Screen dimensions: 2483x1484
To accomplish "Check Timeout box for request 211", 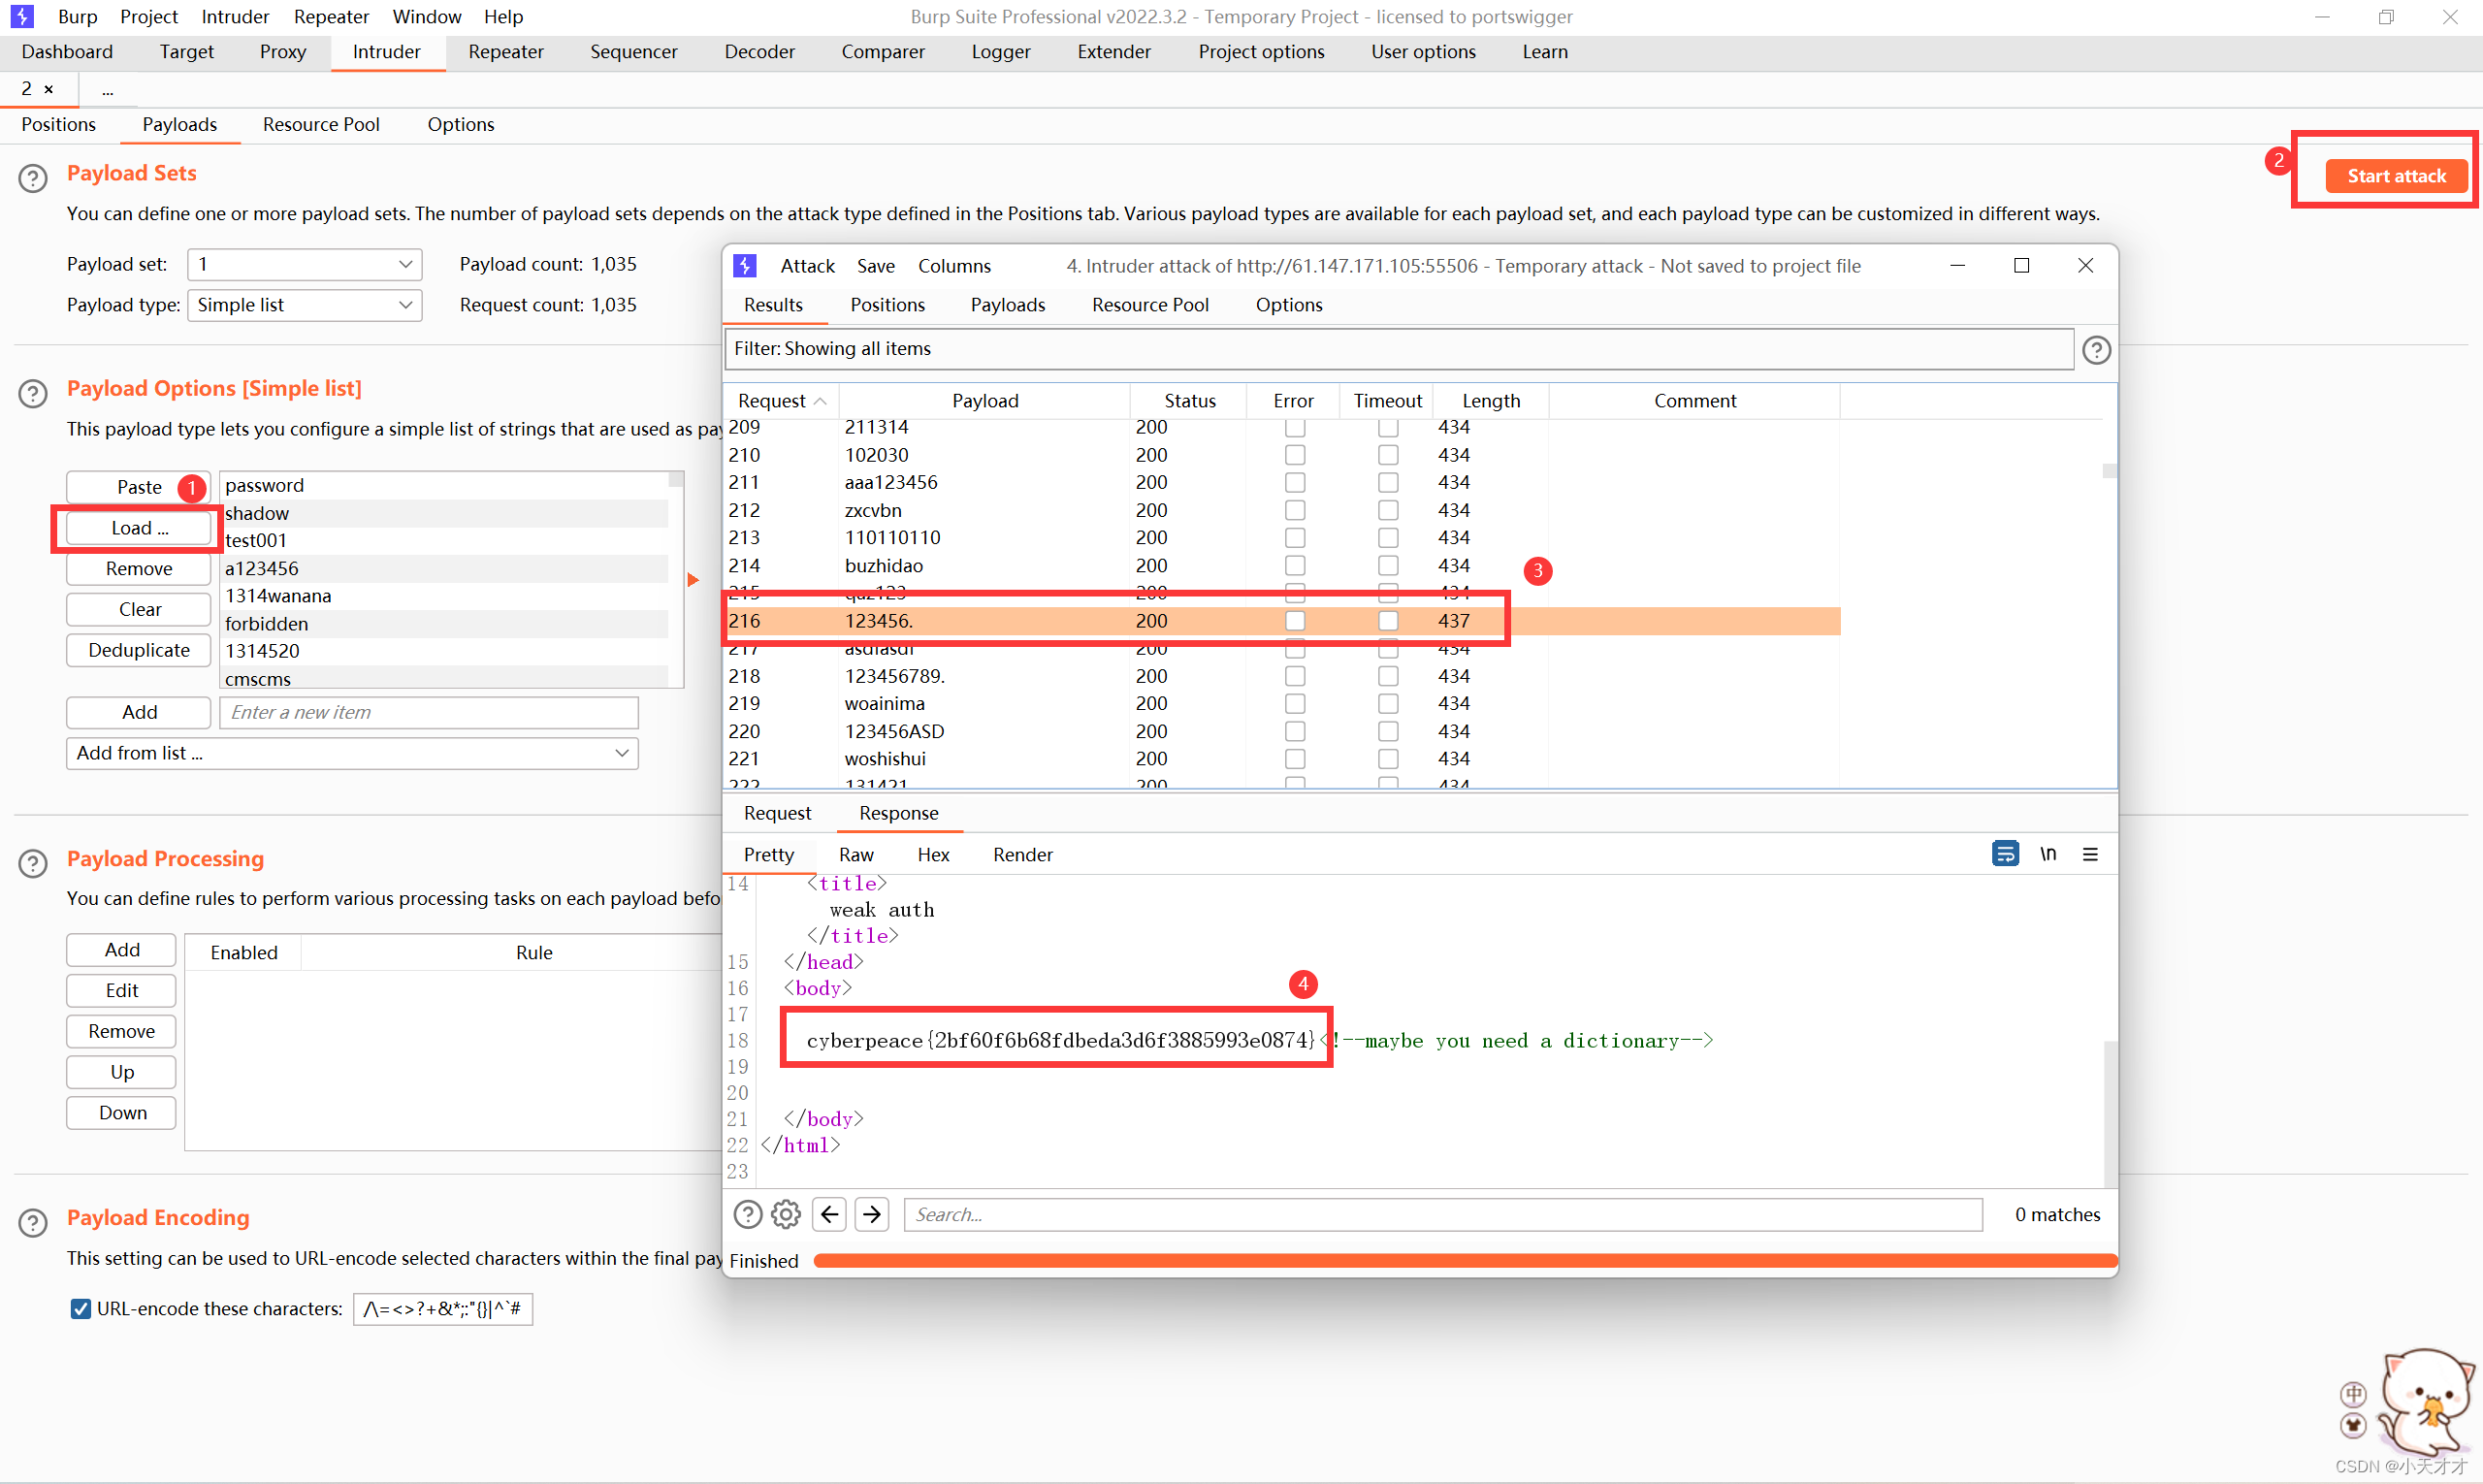I will point(1388,482).
